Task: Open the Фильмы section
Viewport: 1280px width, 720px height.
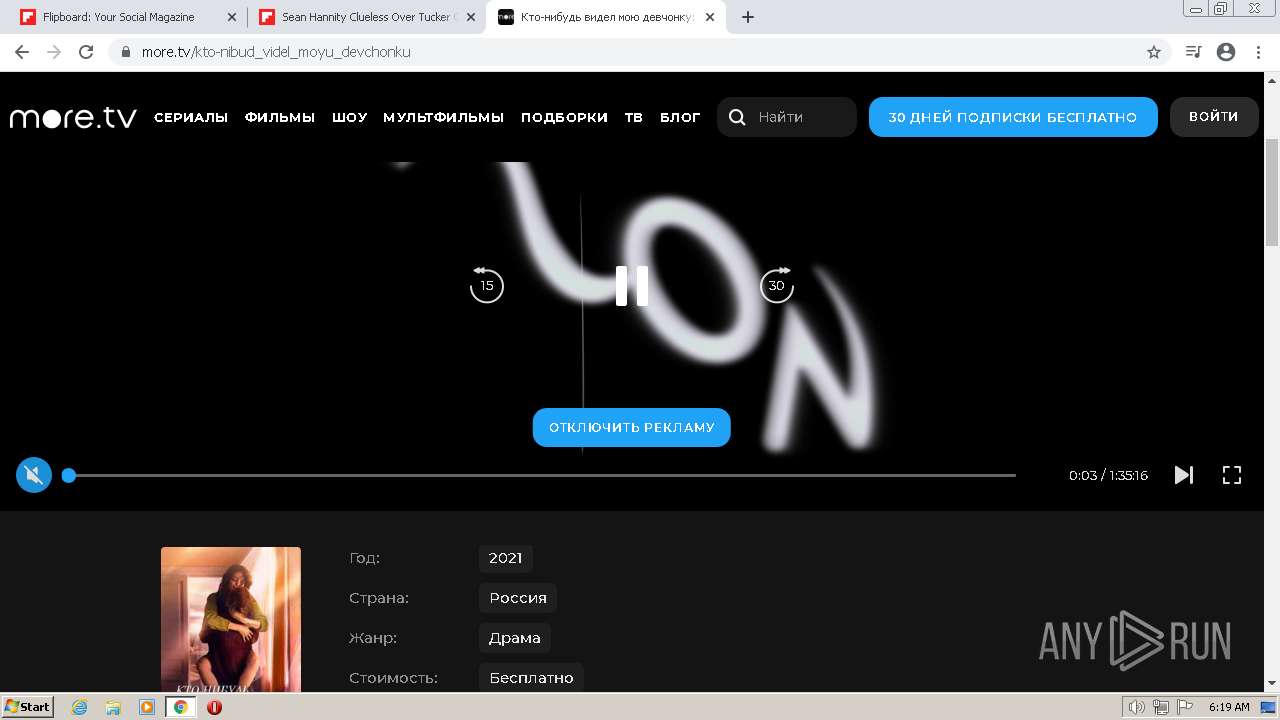Action: point(280,117)
